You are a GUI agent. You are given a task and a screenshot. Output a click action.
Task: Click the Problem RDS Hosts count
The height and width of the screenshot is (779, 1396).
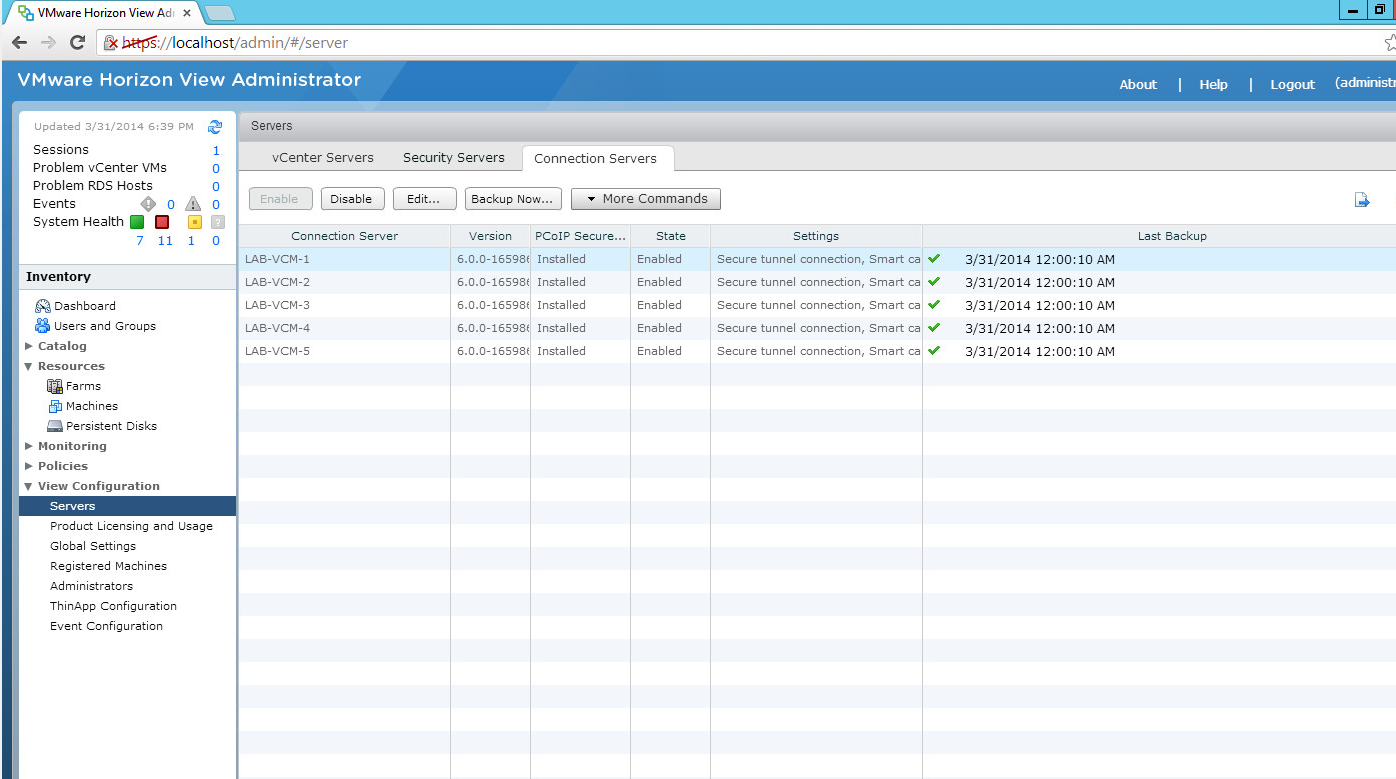[216, 186]
